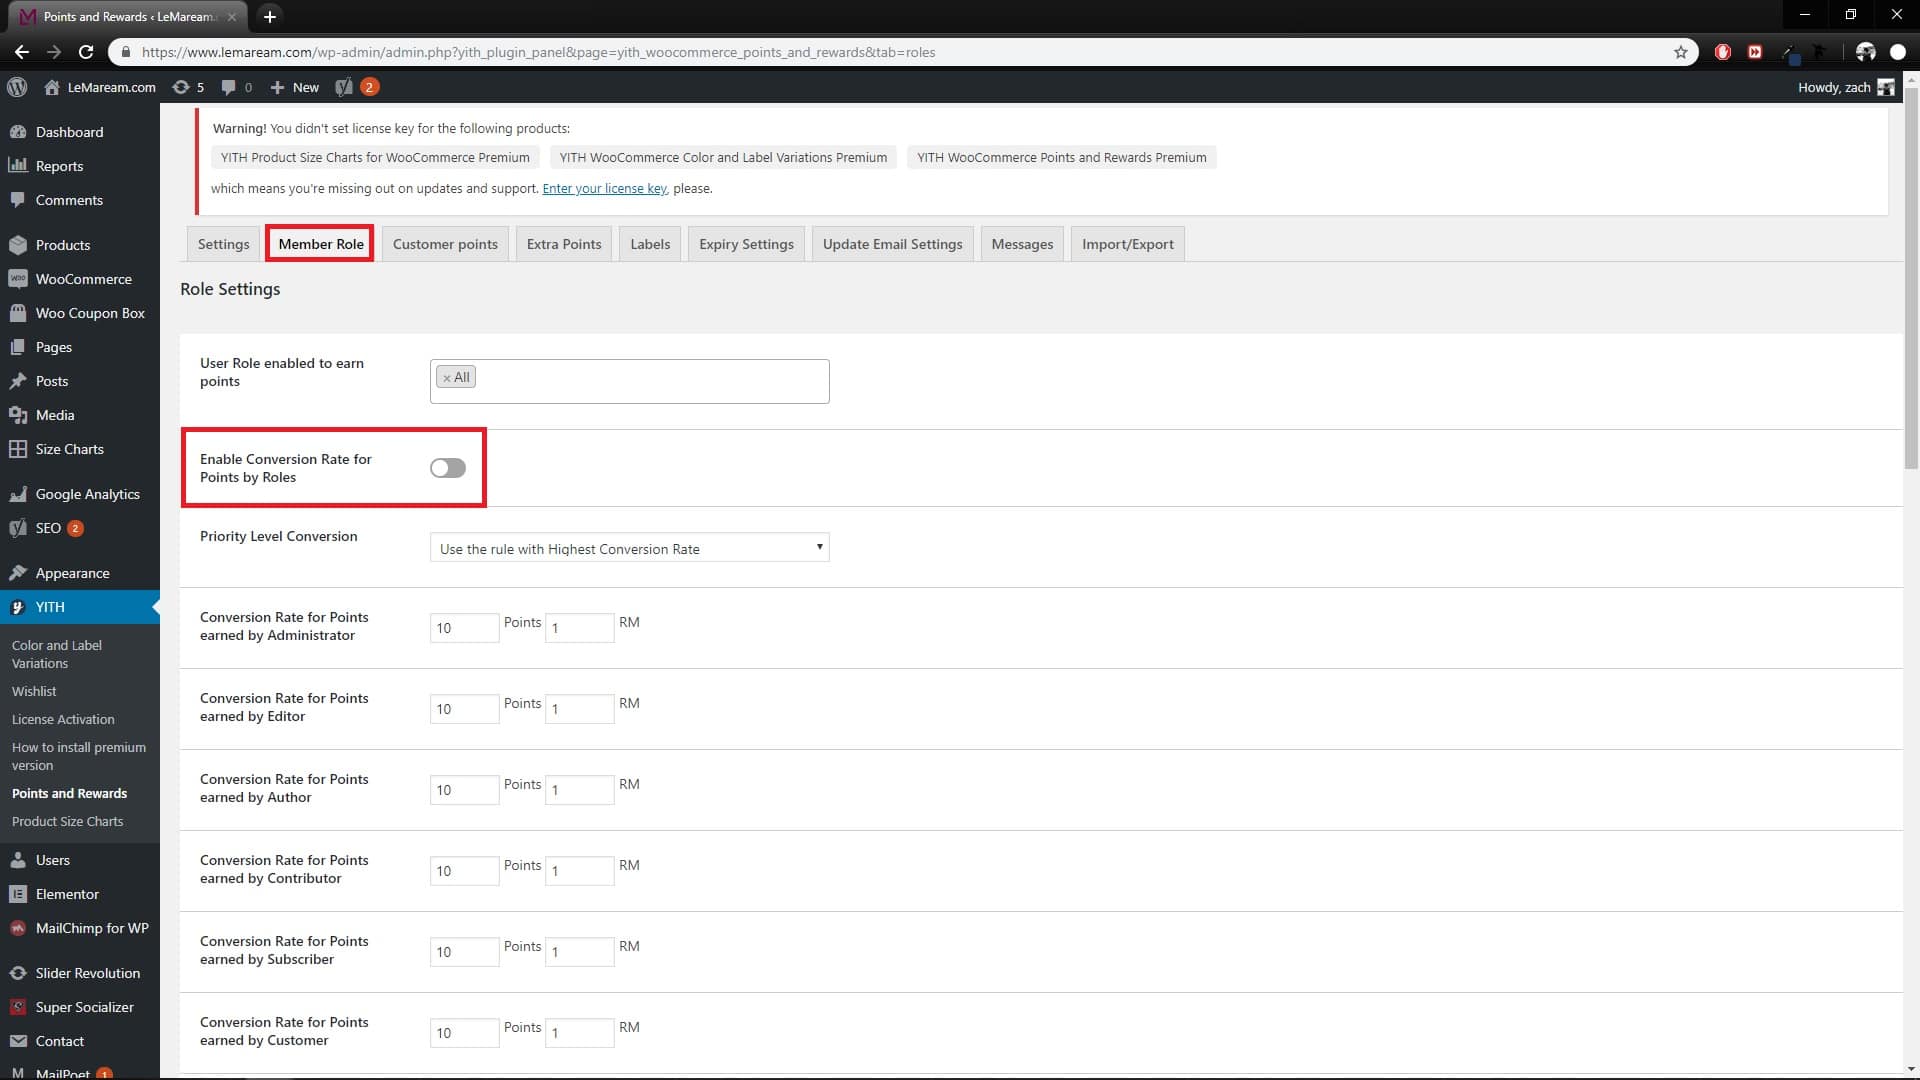The height and width of the screenshot is (1080, 1920).
Task: Click YITH Product Size Charts Premium label
Action: tap(375, 157)
